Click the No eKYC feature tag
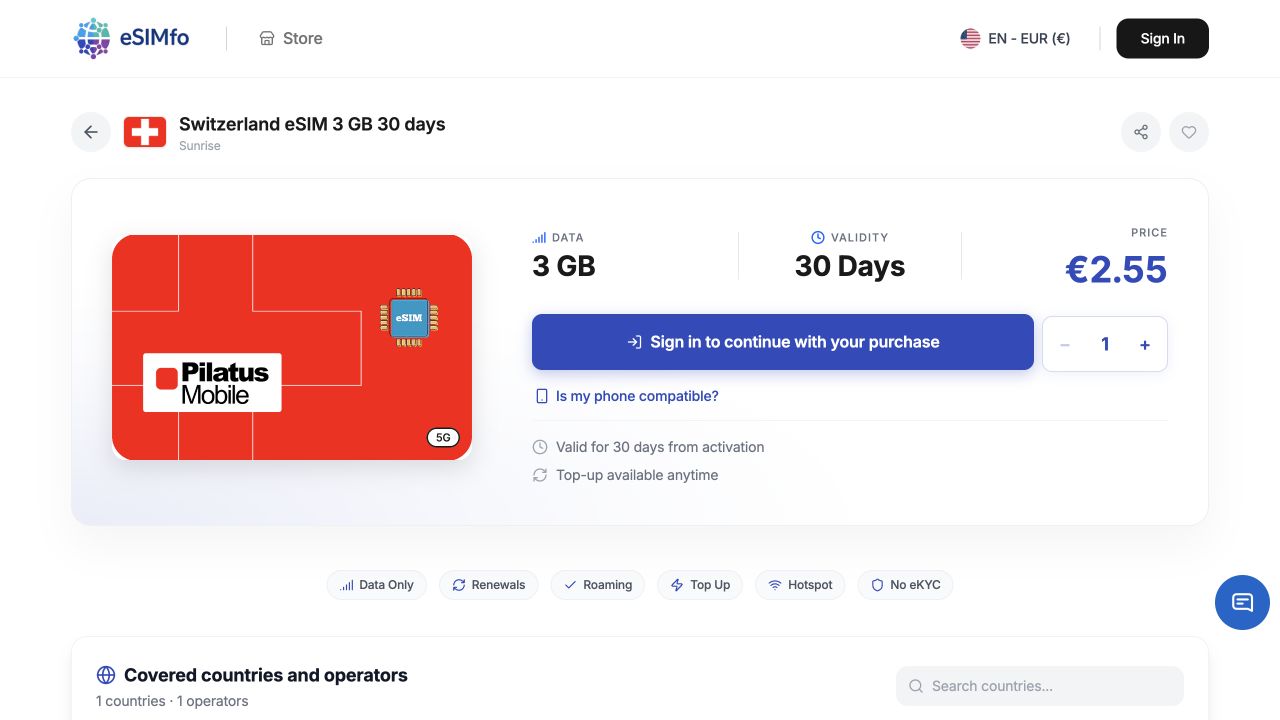This screenshot has height=720, width=1280. point(905,585)
